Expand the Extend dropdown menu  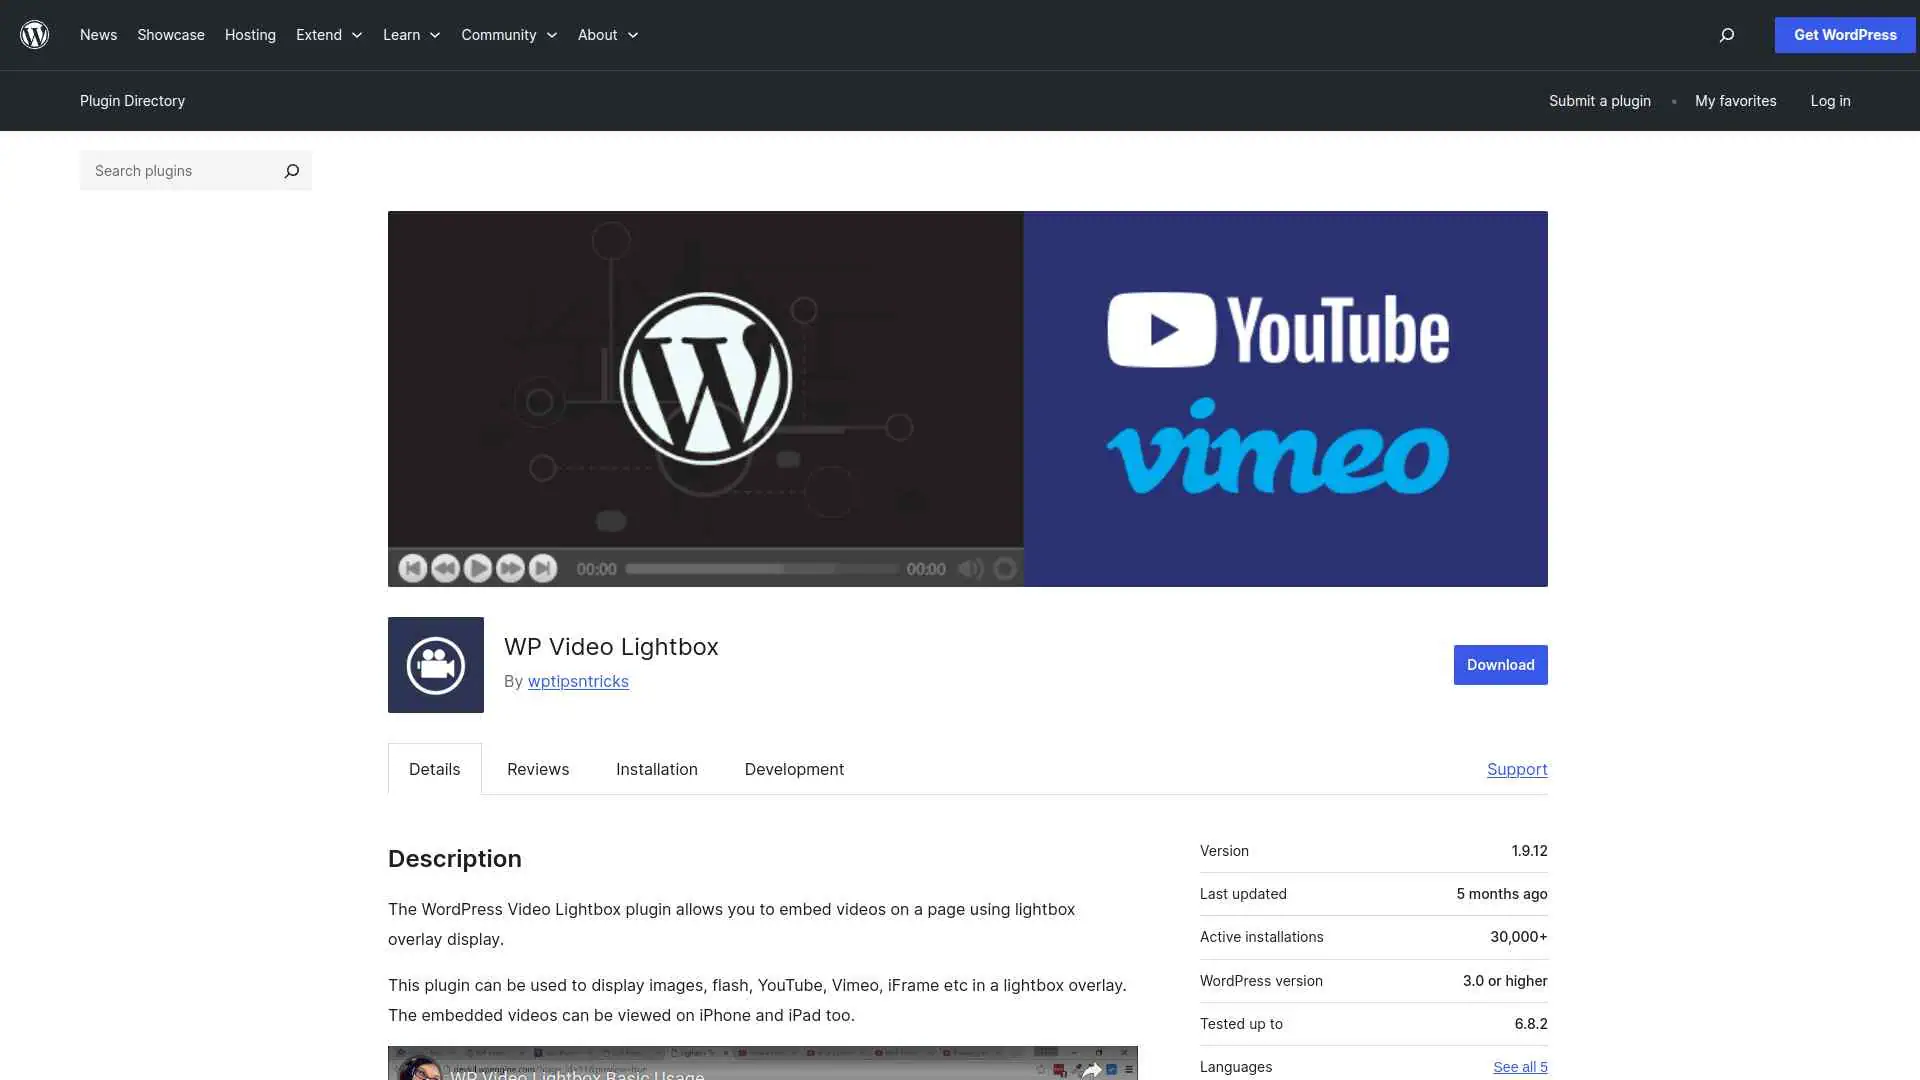328,34
